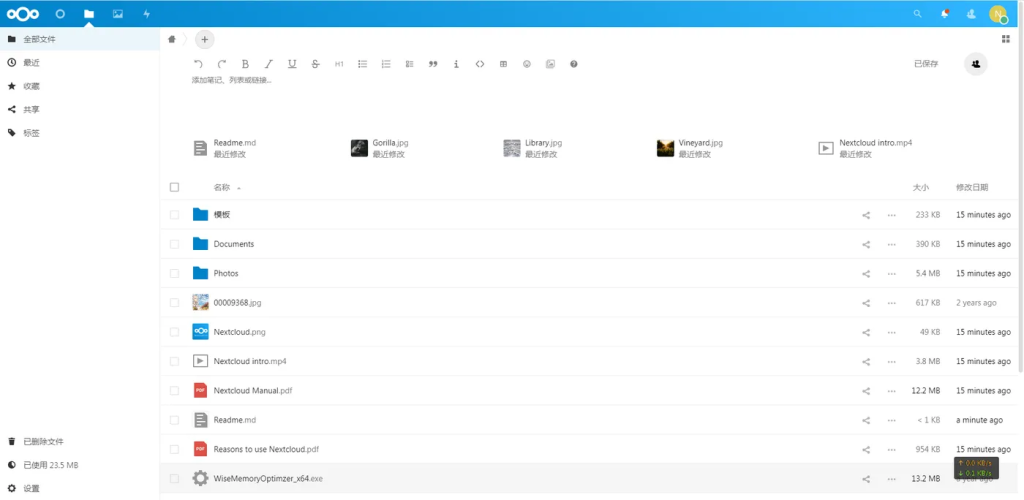Open the Gorilla.jpg recent file thumbnail
This screenshot has width=1024, height=500.
[360, 148]
